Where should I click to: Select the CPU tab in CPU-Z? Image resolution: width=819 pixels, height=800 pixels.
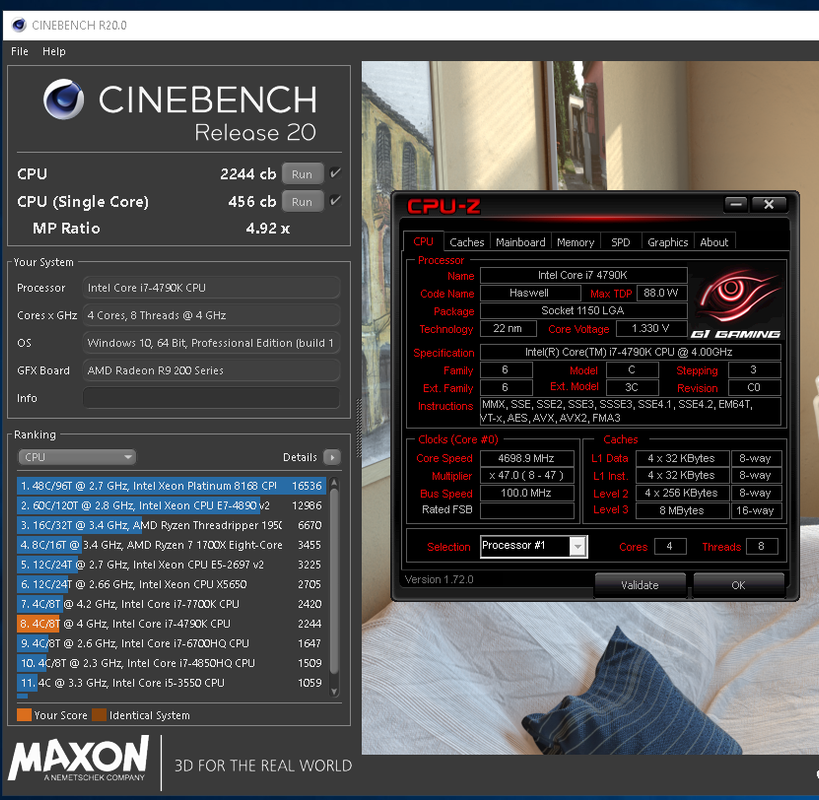pos(424,242)
